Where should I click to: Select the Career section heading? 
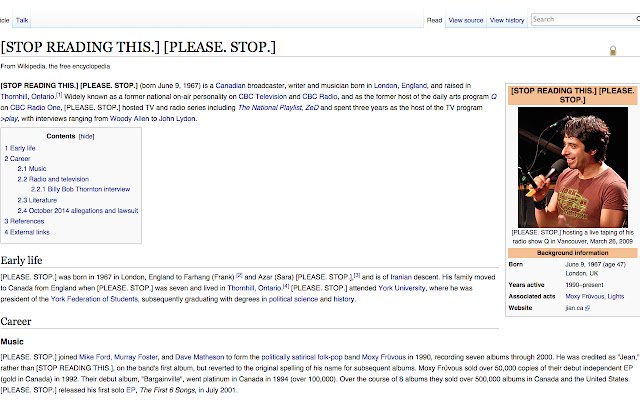pyautogui.click(x=16, y=322)
